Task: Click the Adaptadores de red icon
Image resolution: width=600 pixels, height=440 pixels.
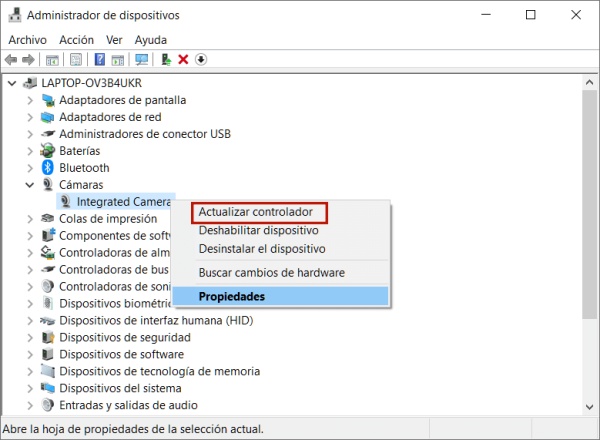Action: (x=47, y=117)
